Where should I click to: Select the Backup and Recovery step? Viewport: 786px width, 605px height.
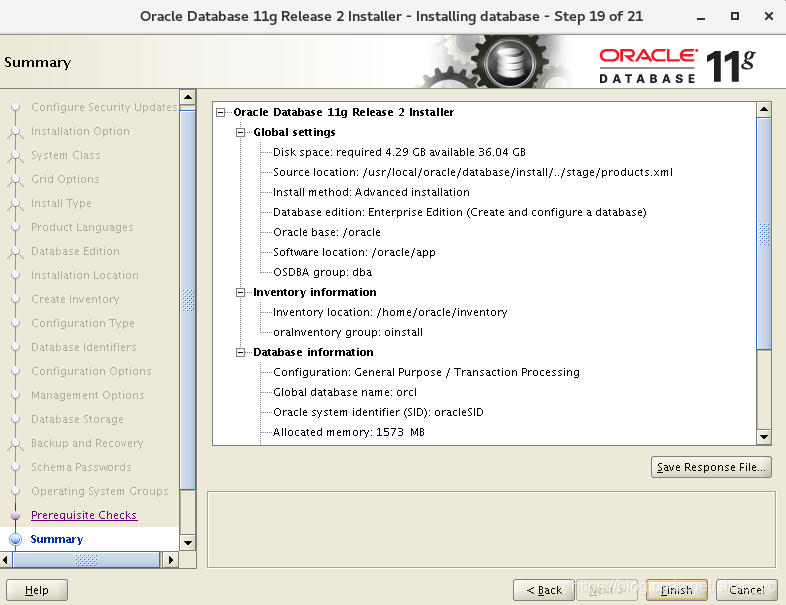[x=87, y=443]
